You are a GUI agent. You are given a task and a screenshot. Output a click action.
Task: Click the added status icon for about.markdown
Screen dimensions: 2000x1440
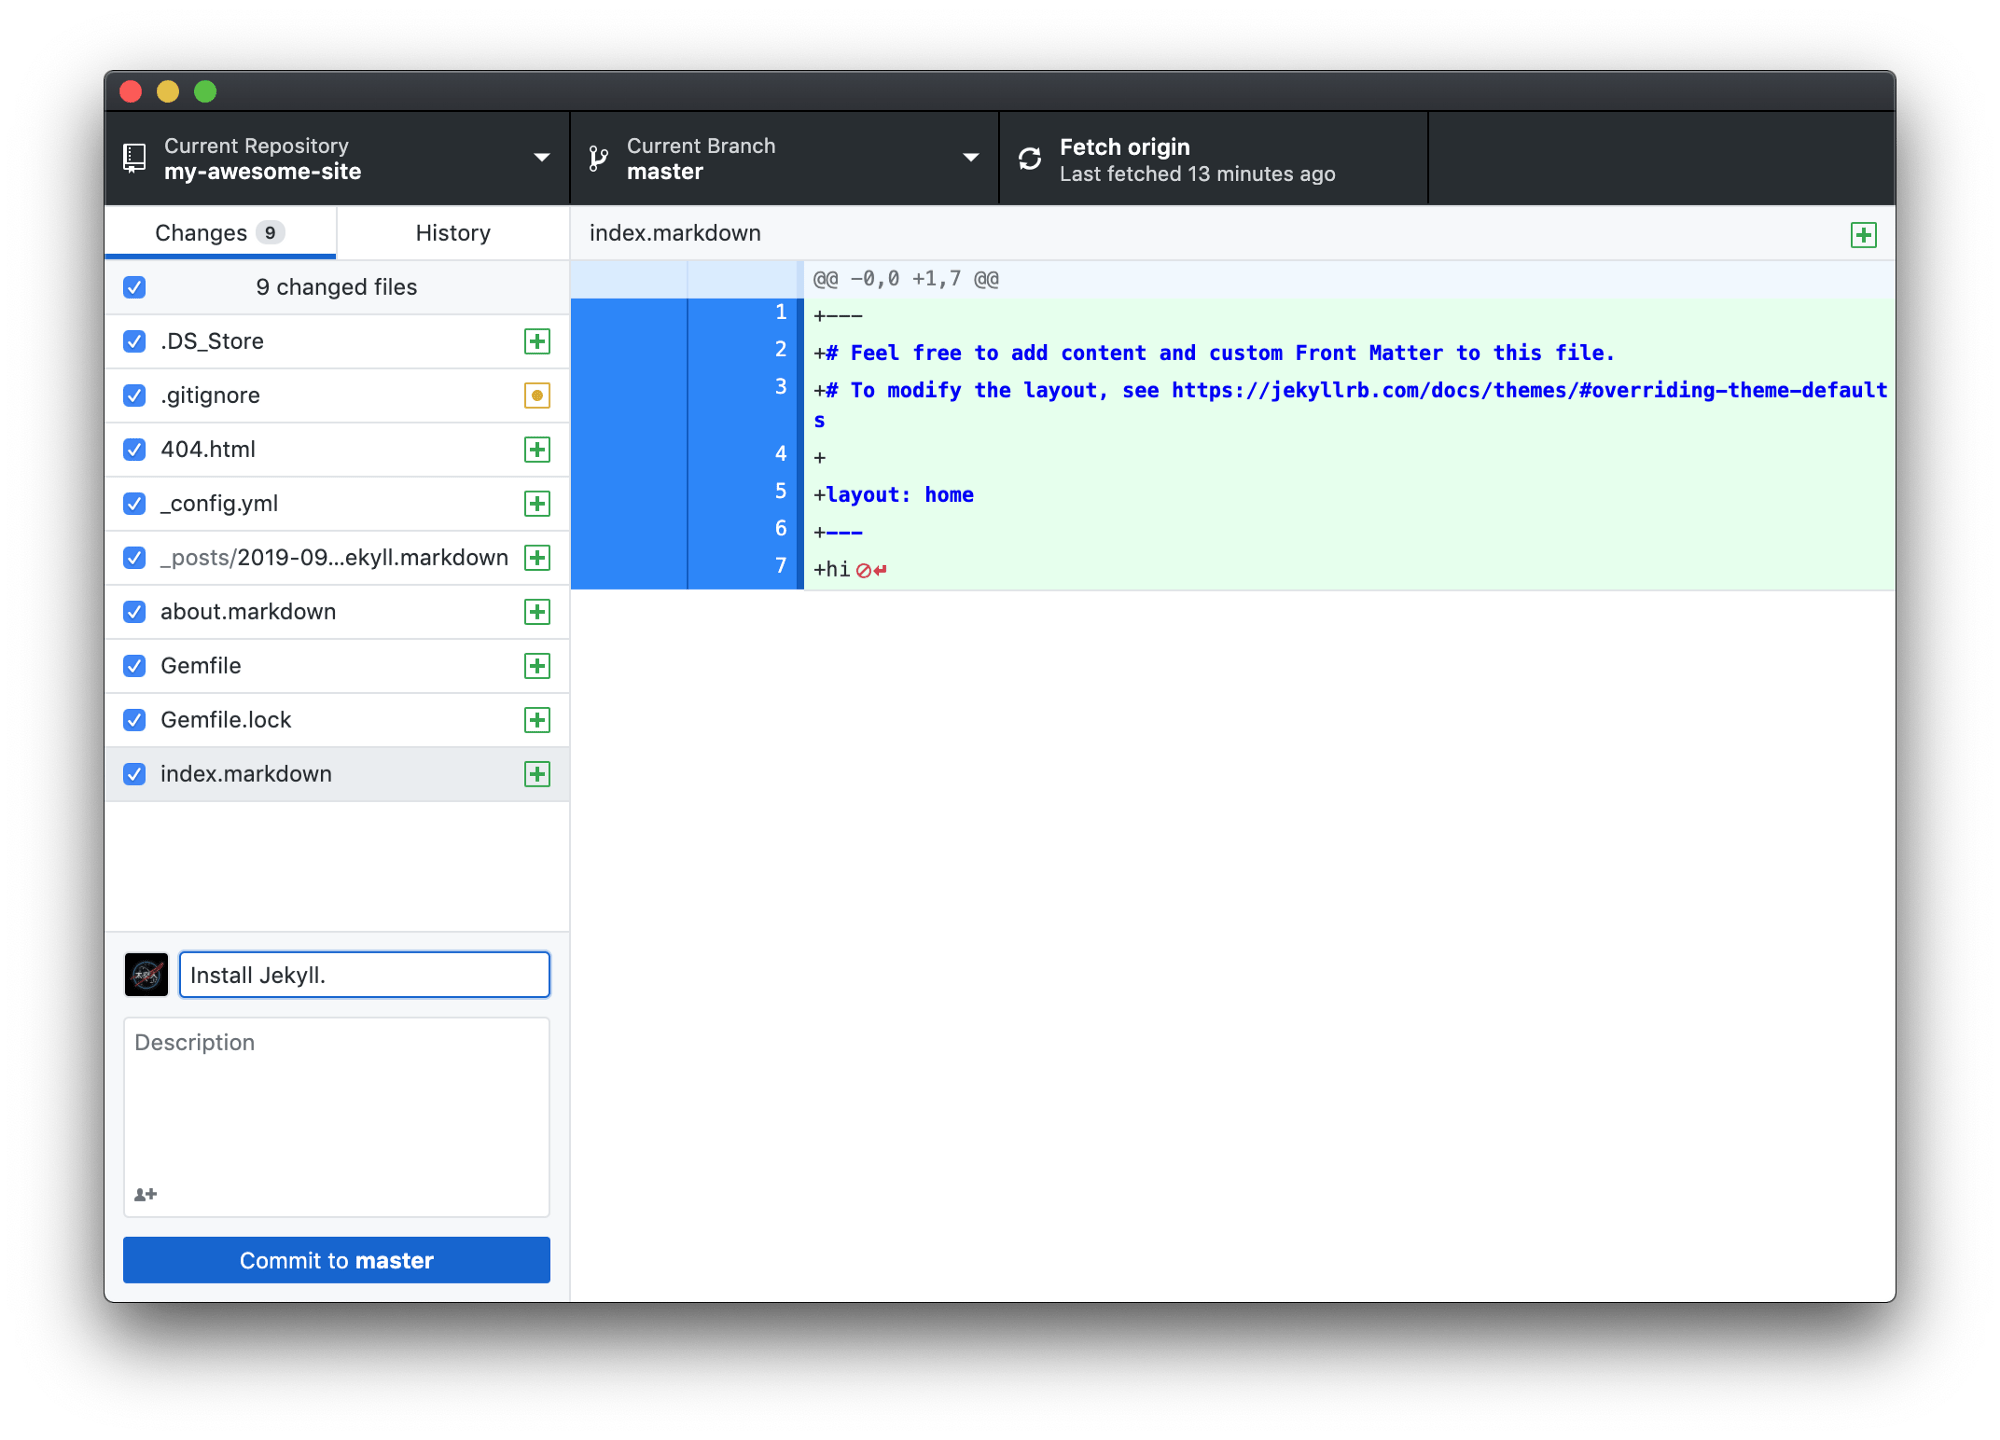537,611
